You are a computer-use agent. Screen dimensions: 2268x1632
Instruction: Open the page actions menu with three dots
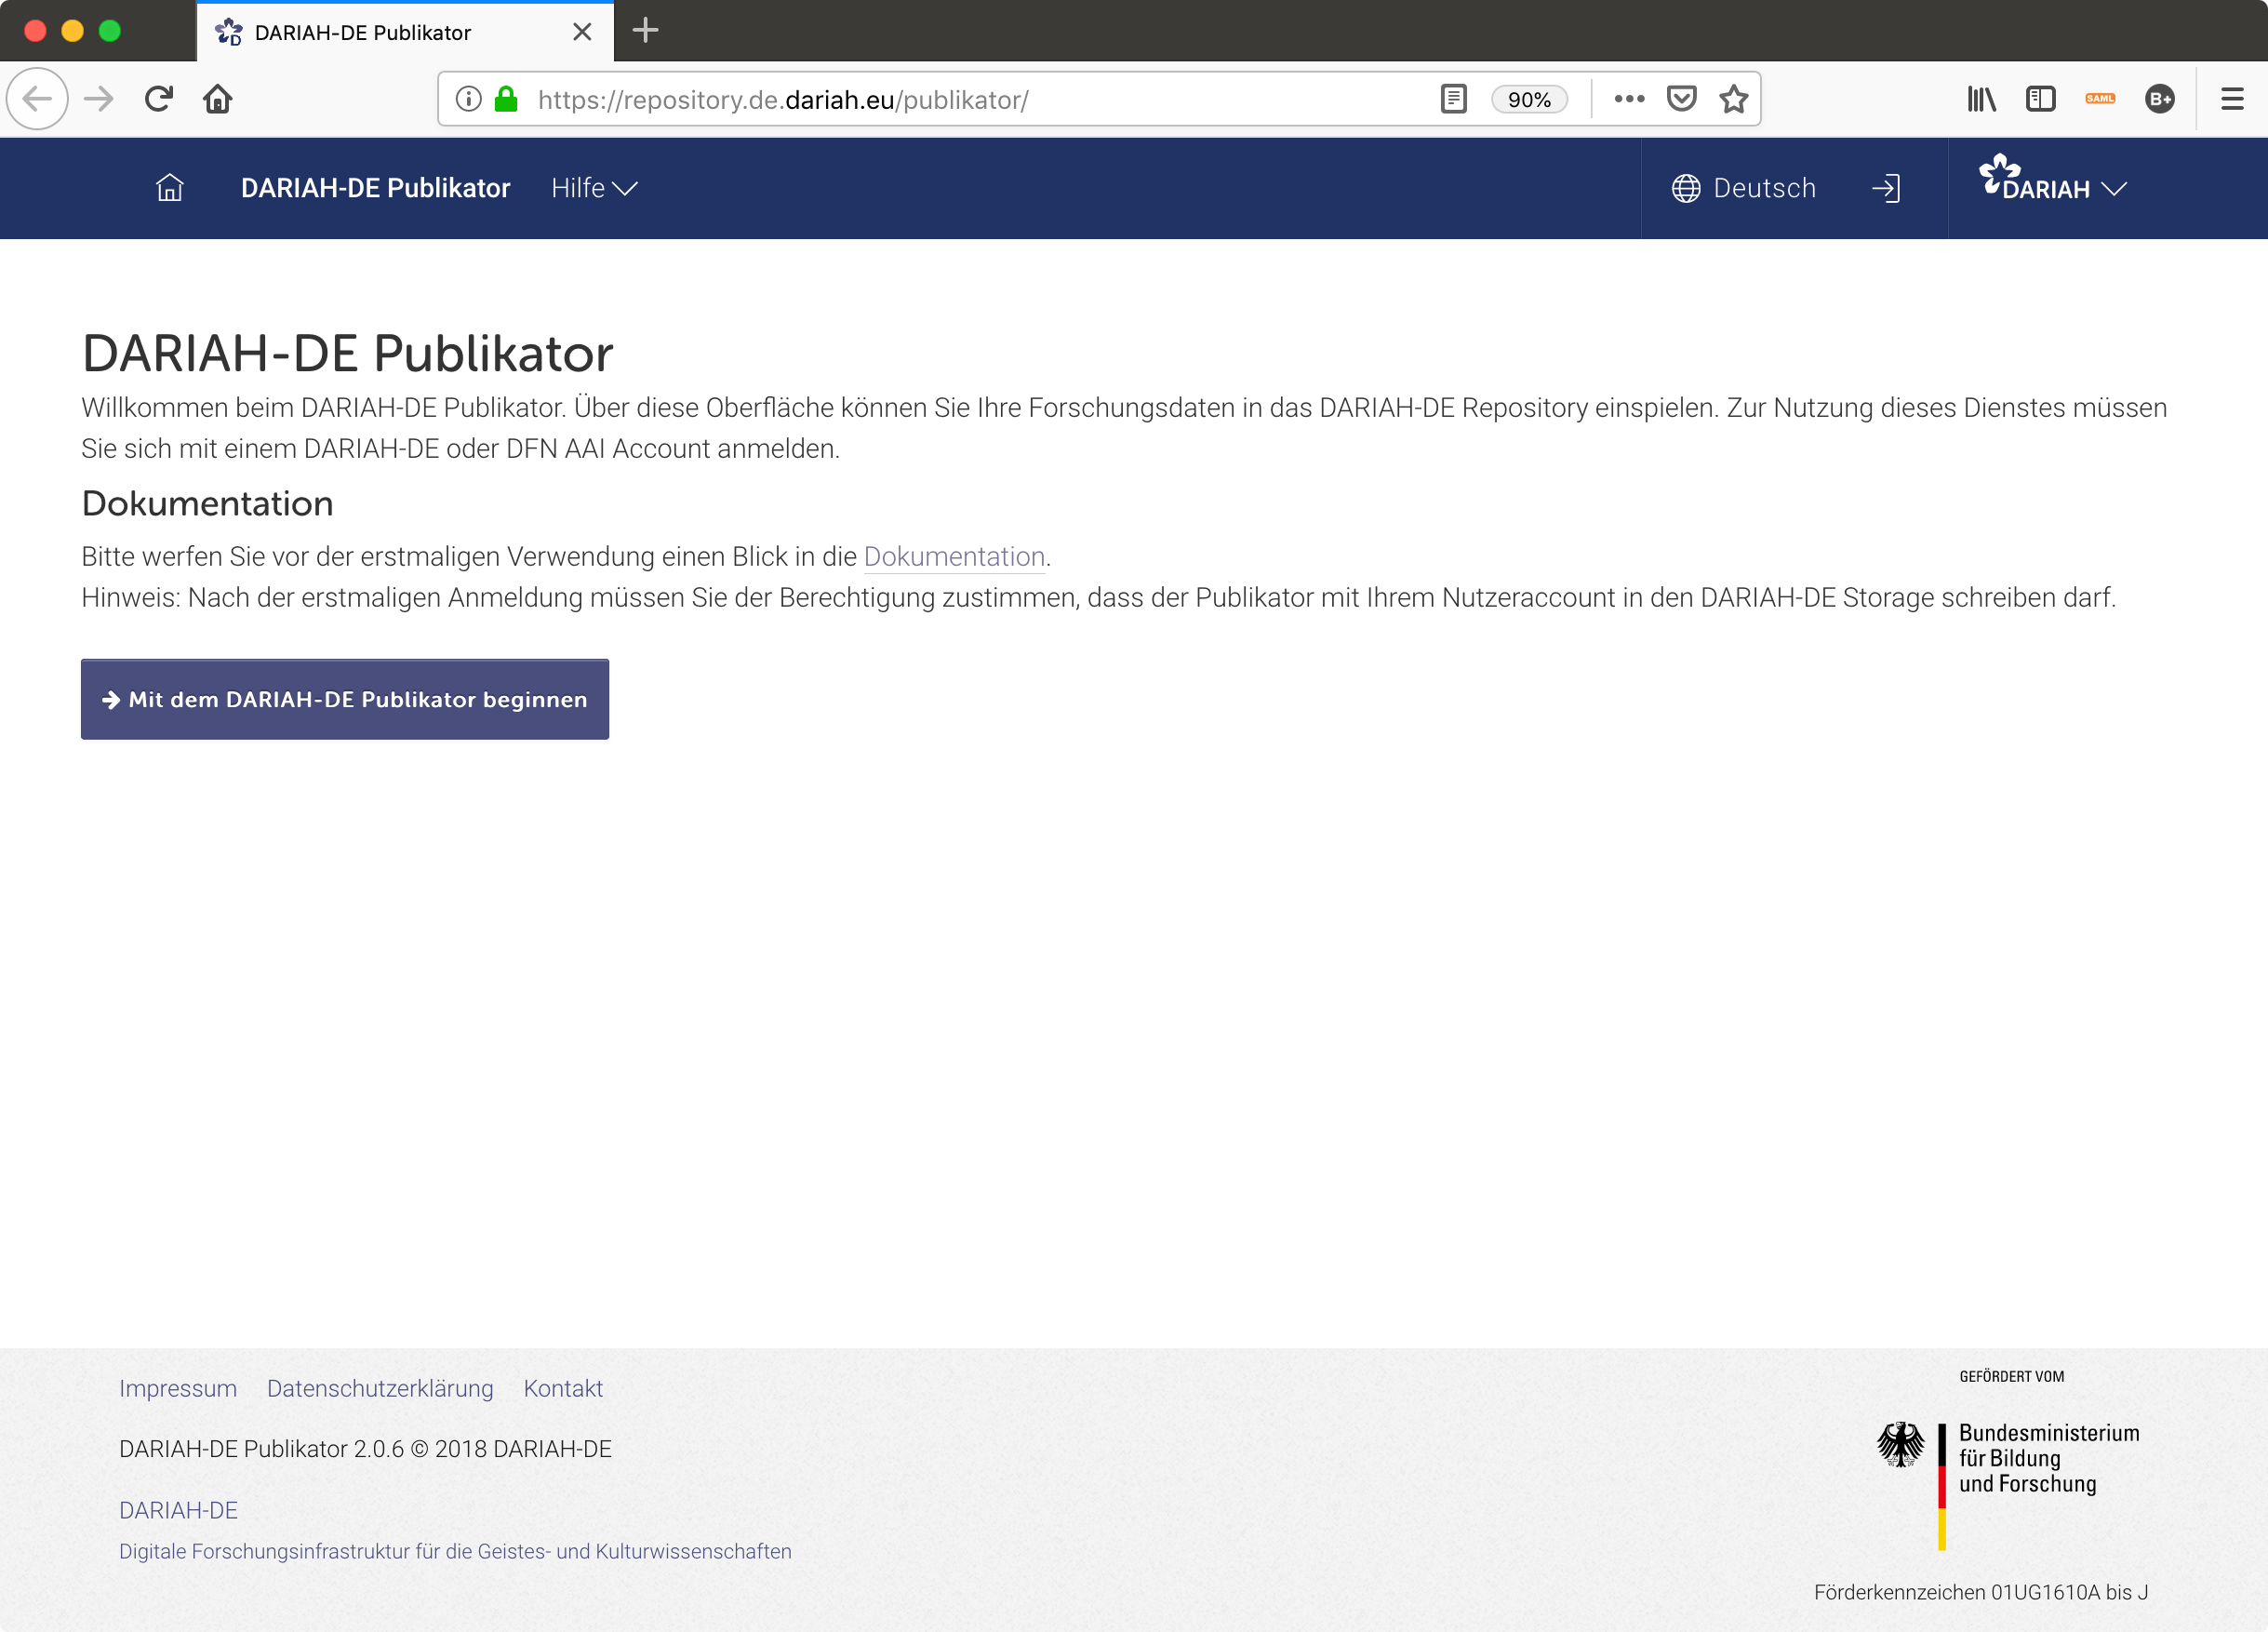pos(1628,98)
